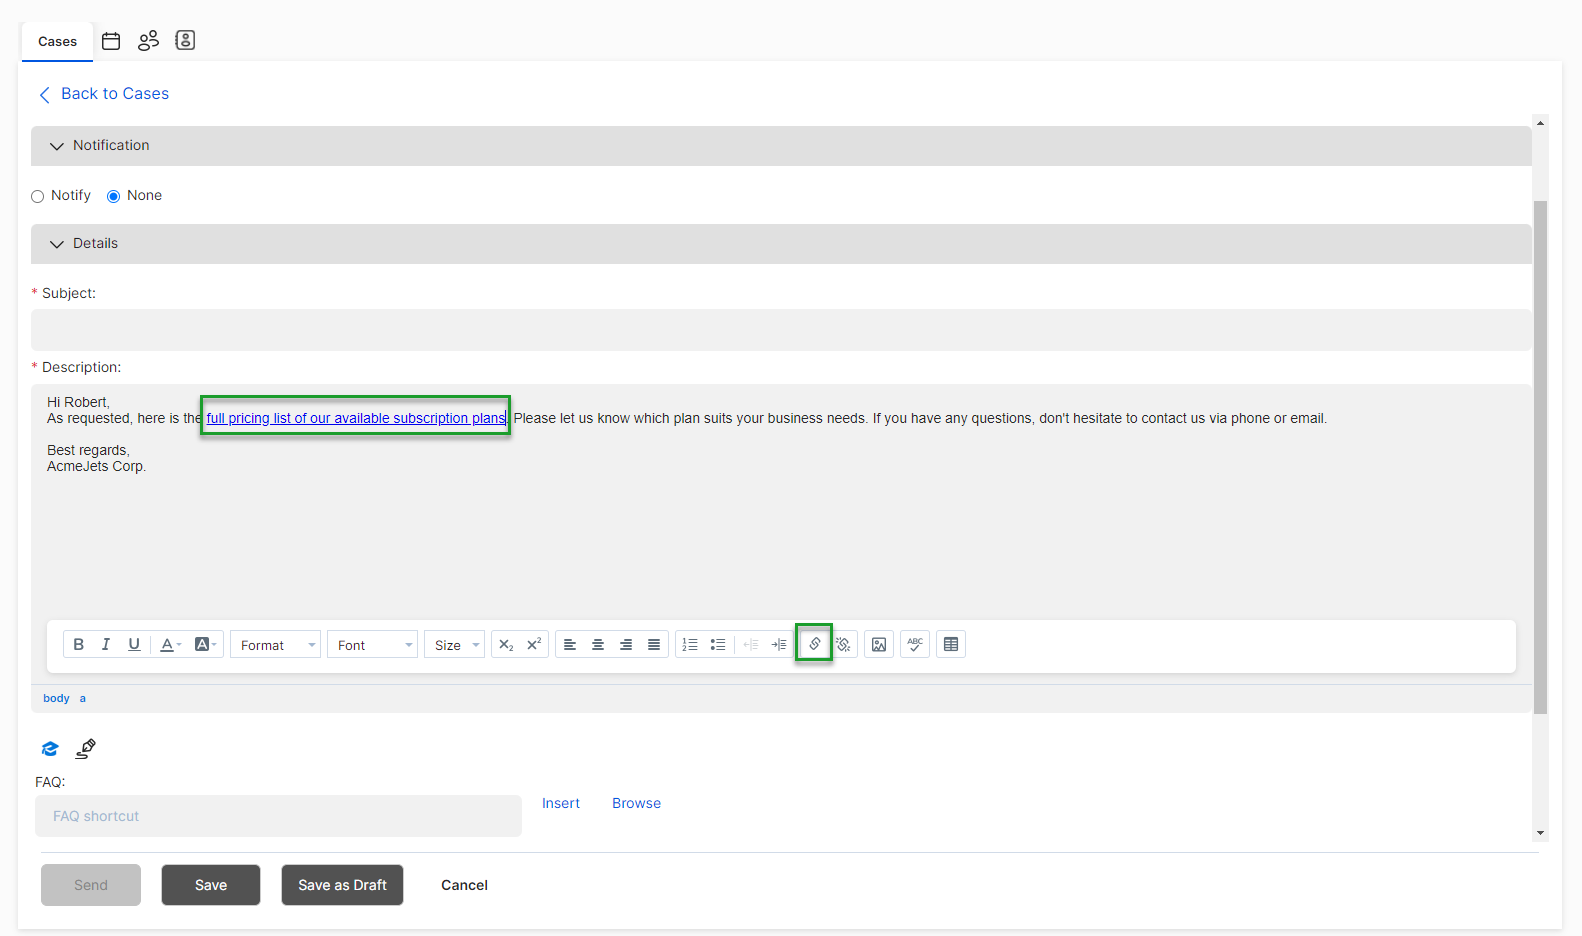The image size is (1582, 936).
Task: Collapse the Notification section
Action: click(781, 146)
